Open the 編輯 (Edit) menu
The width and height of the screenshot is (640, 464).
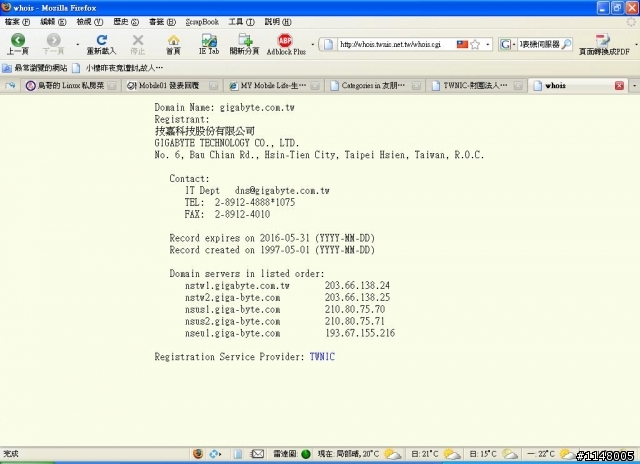click(53, 22)
